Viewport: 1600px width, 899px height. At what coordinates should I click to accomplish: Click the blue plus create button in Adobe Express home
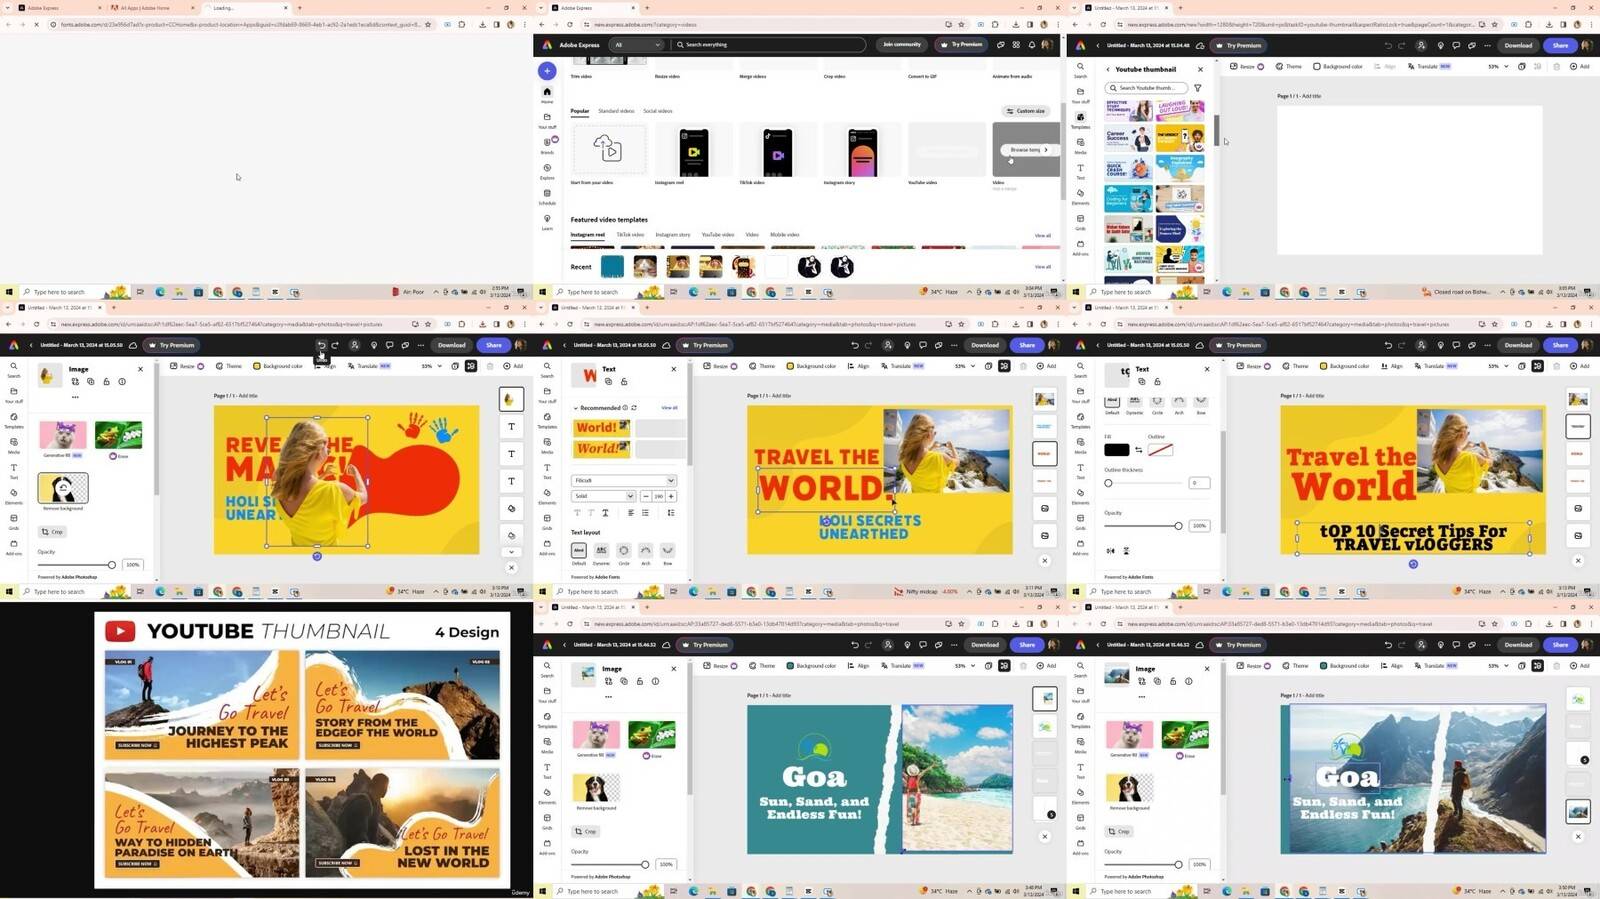tap(547, 71)
